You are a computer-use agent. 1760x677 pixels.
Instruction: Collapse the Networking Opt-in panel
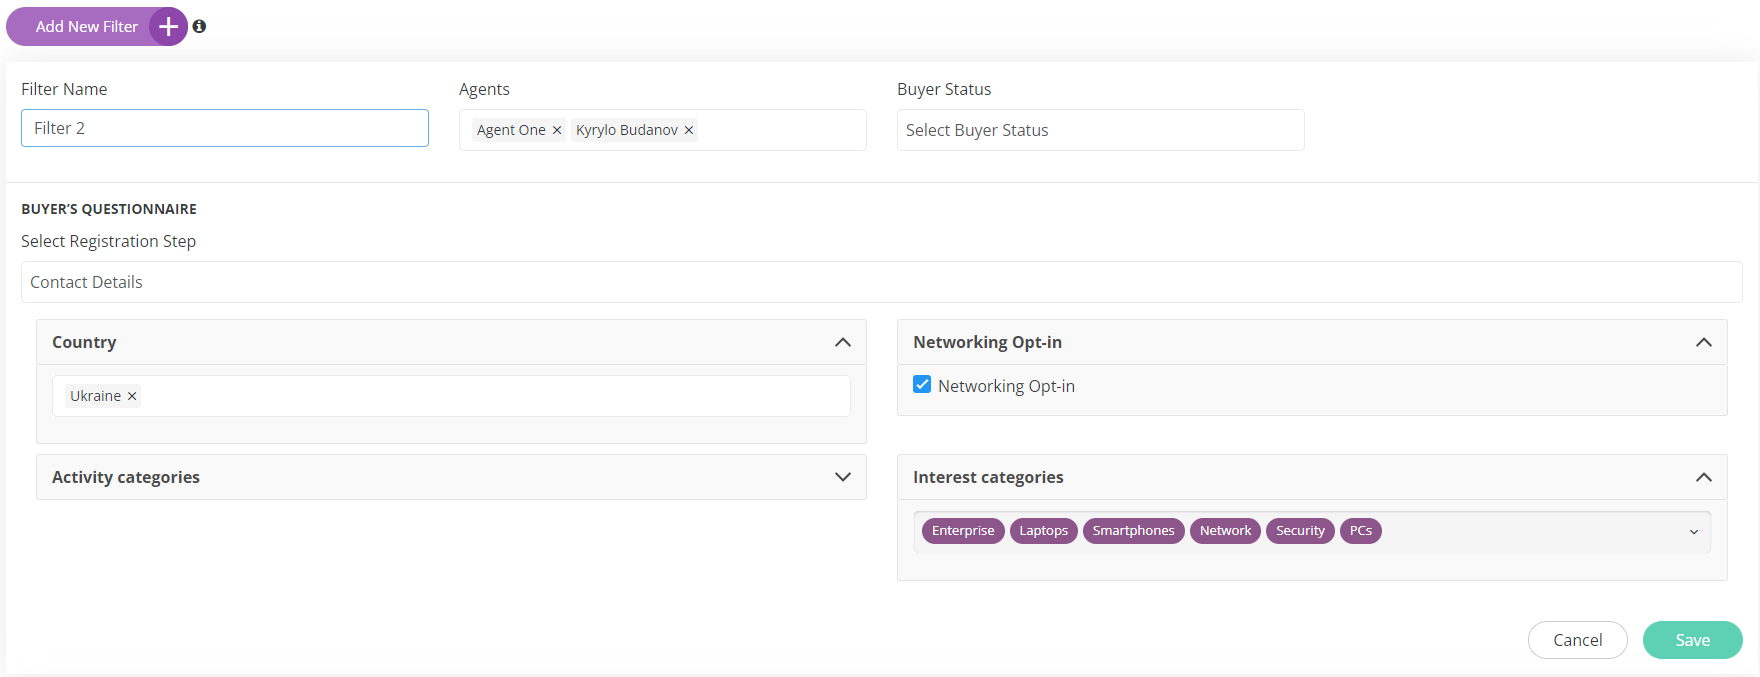click(1703, 342)
